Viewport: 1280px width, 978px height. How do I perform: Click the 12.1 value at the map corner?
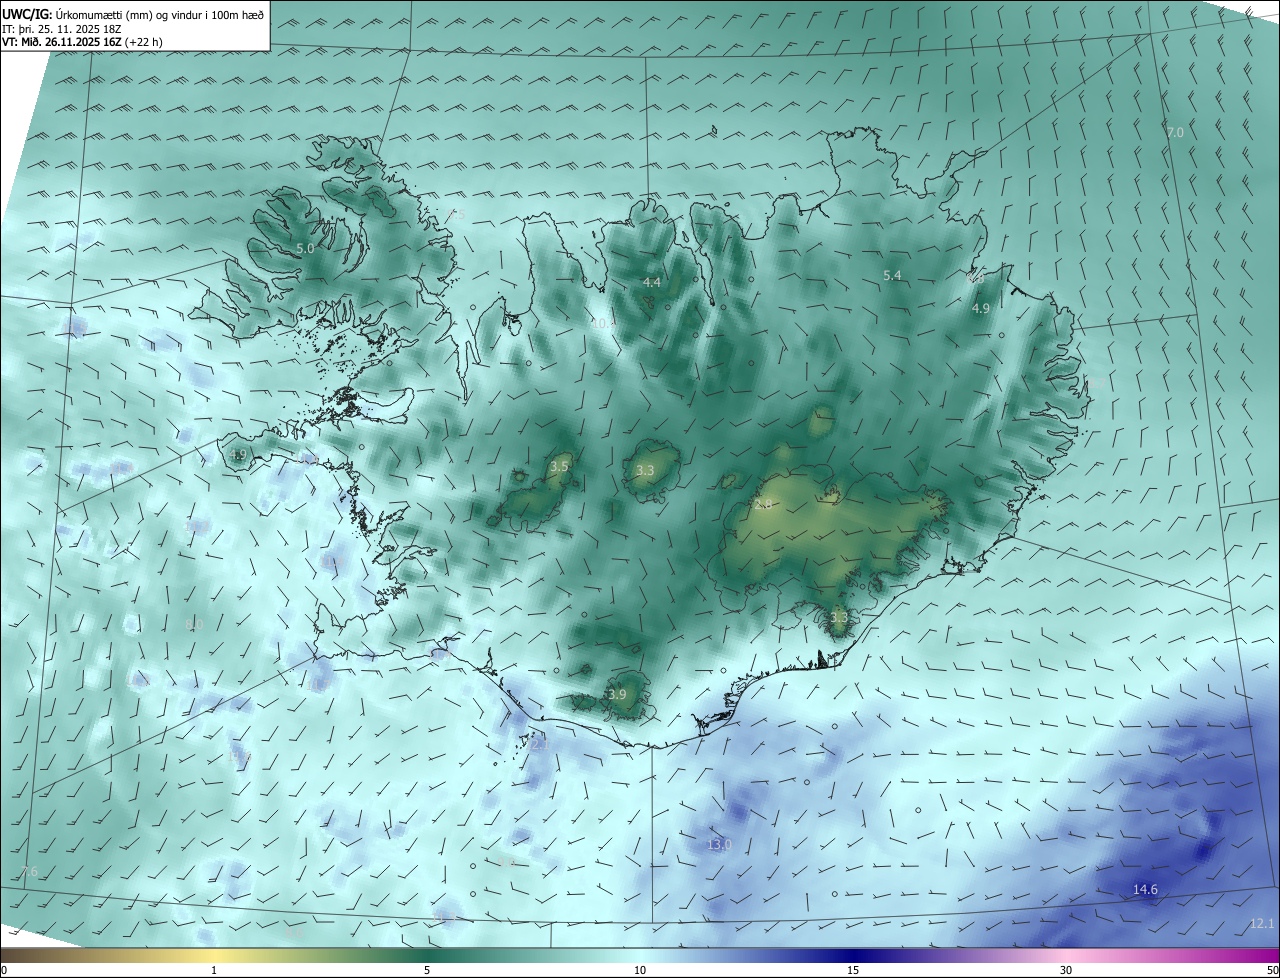click(1262, 923)
